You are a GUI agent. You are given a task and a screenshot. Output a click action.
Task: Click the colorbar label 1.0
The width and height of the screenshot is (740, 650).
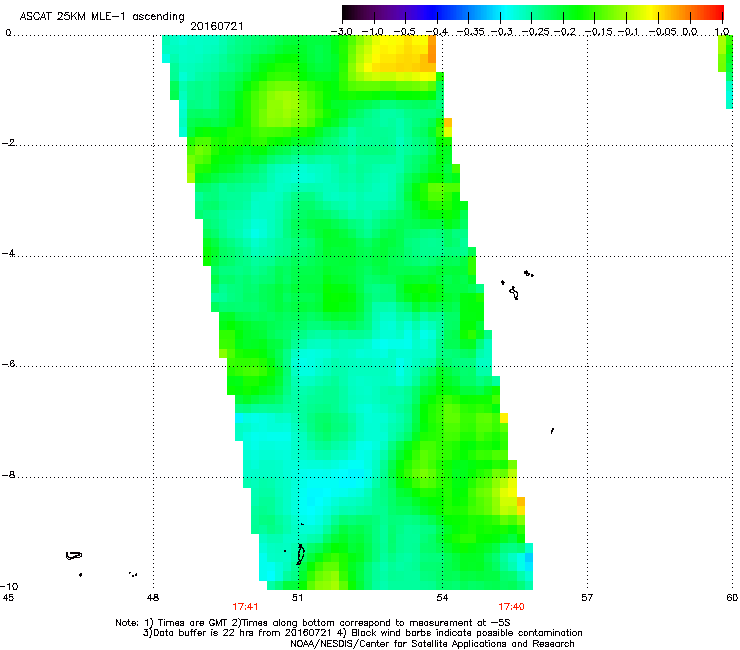(x=722, y=32)
